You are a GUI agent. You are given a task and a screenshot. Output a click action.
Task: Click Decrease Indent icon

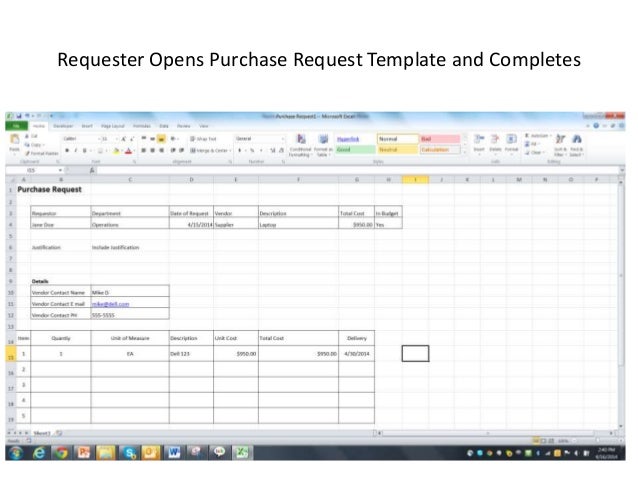coord(173,151)
